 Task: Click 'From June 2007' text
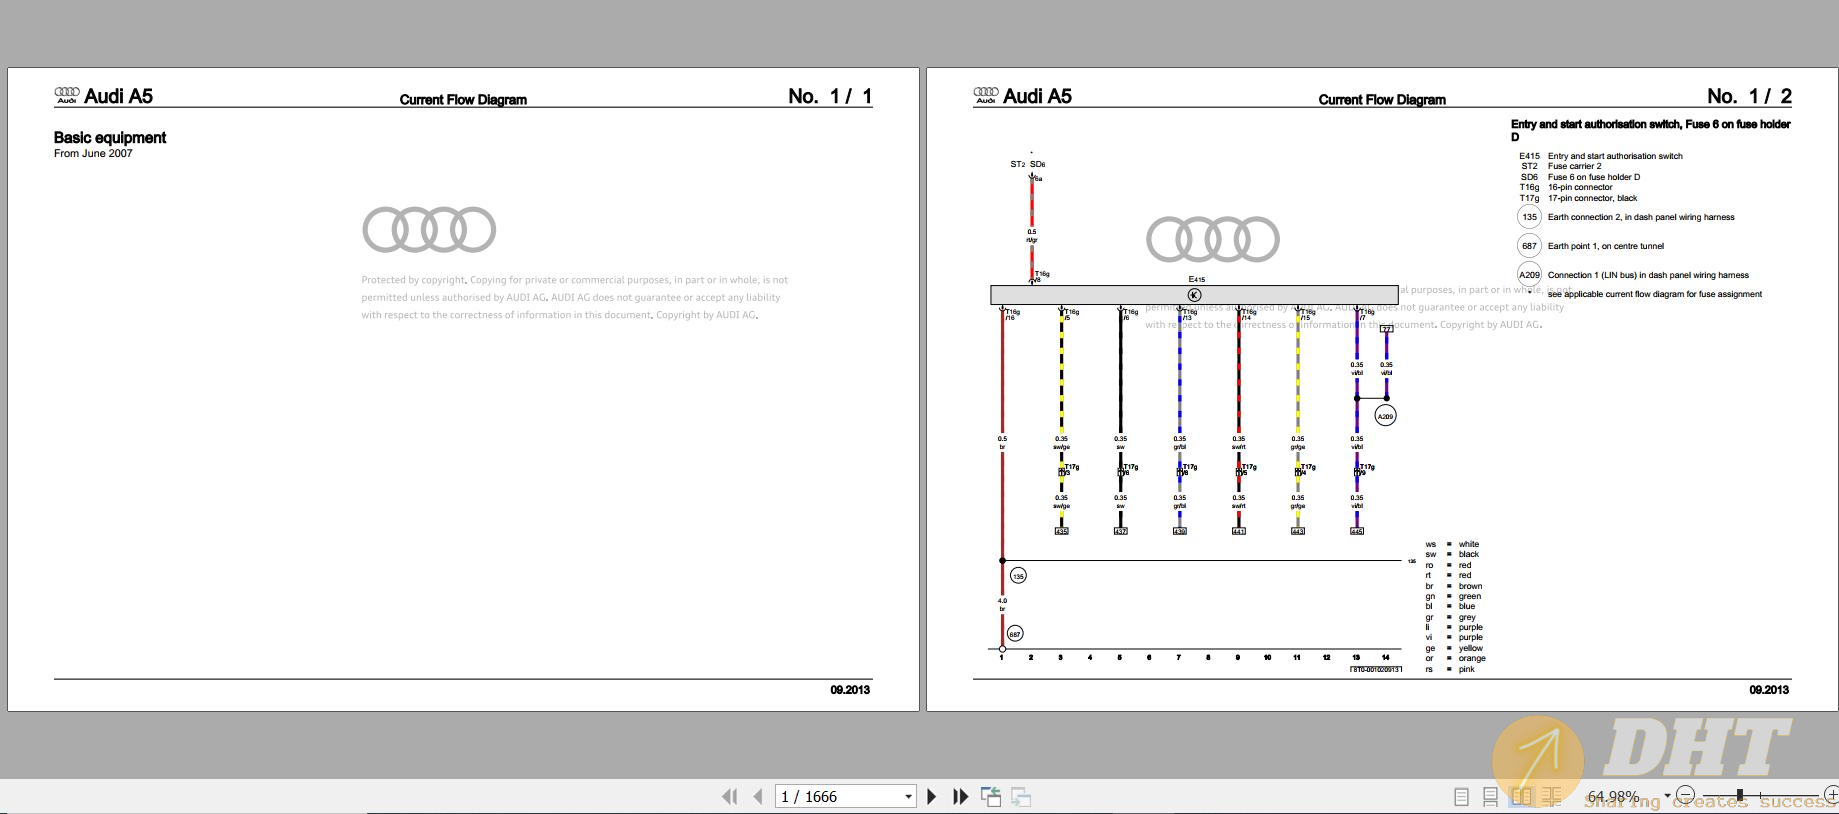tap(93, 153)
